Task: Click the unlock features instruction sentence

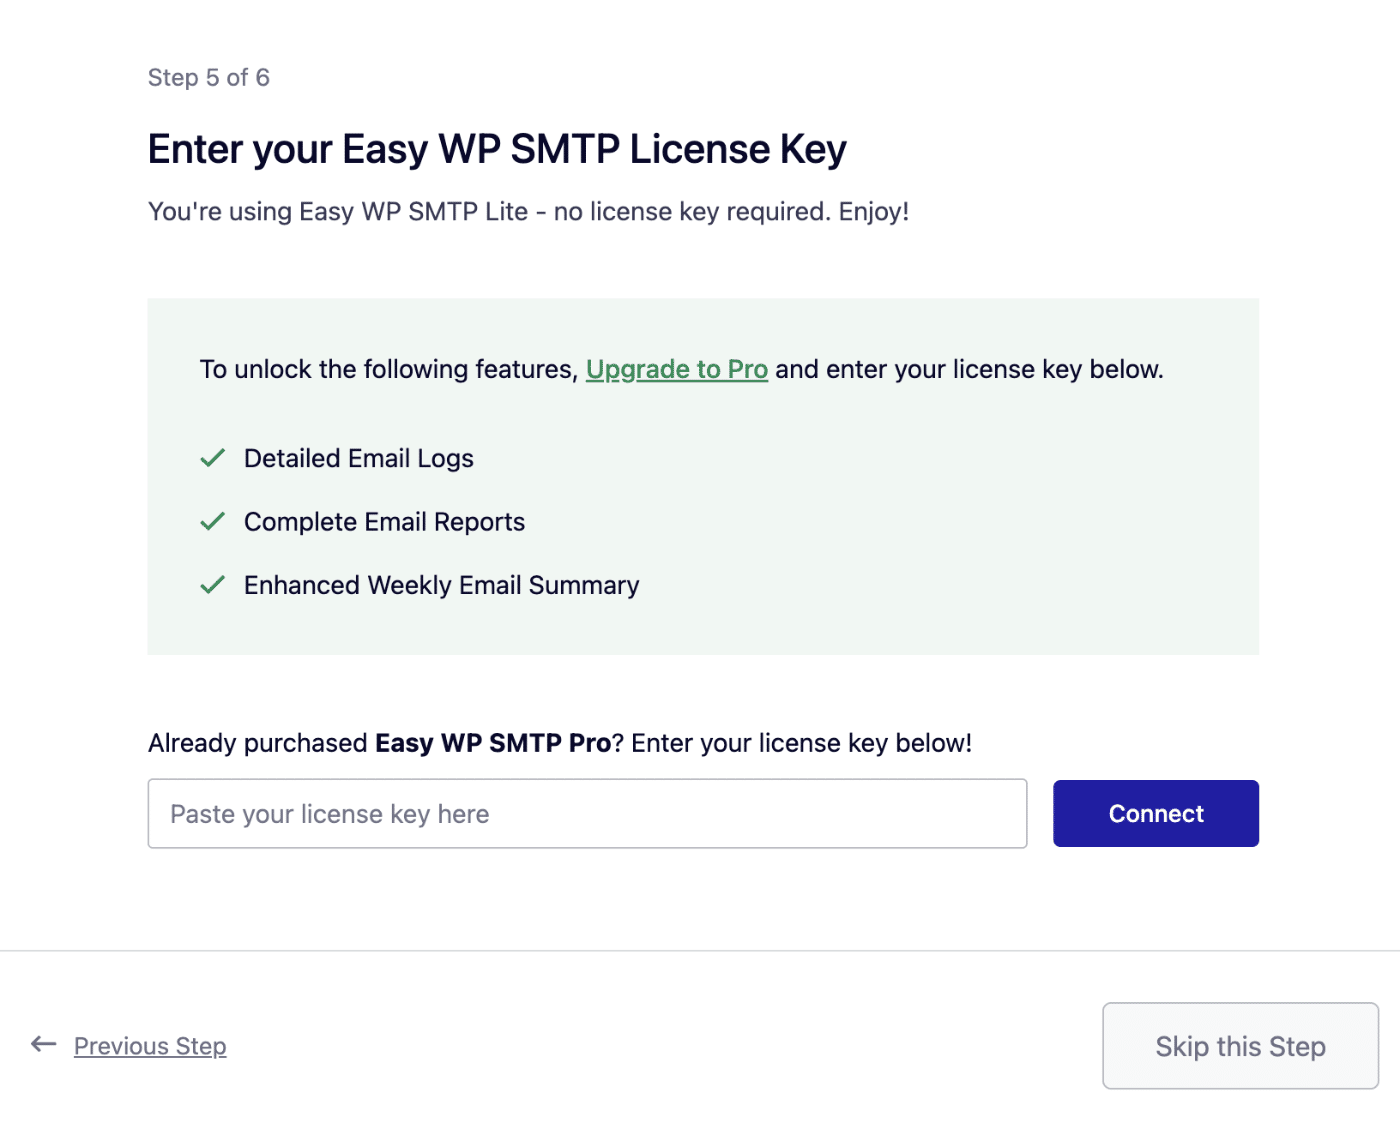Action: point(680,368)
